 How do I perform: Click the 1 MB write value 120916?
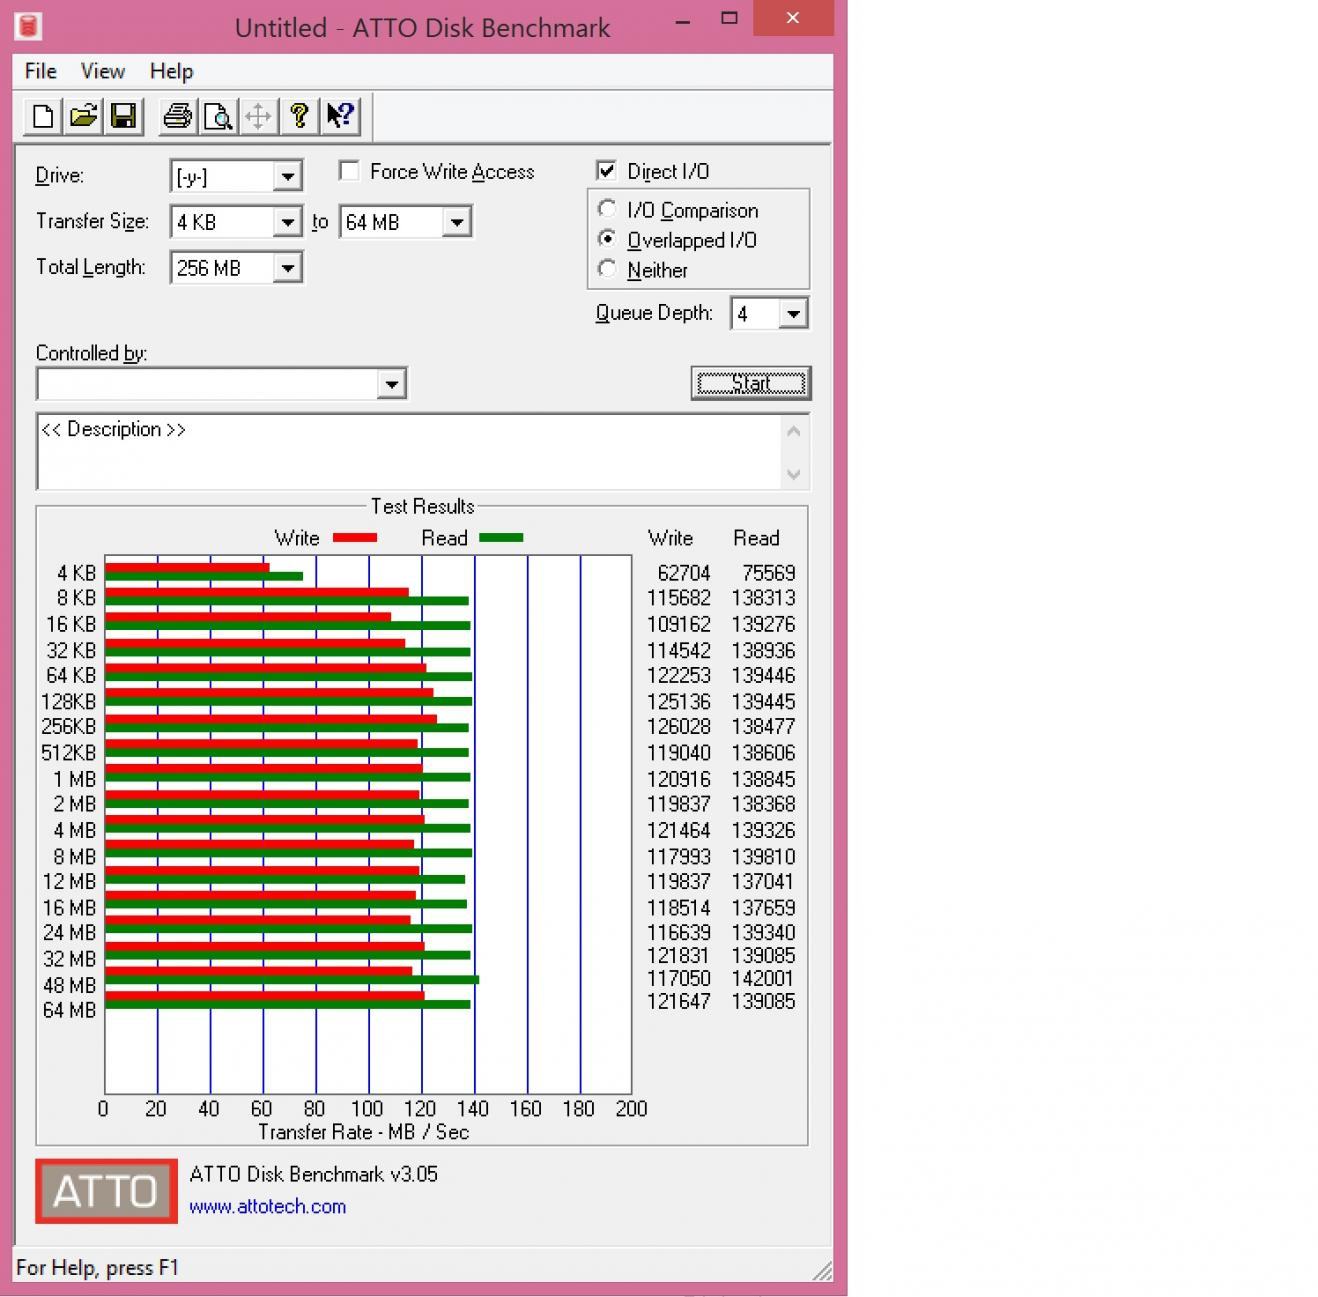pyautogui.click(x=679, y=779)
